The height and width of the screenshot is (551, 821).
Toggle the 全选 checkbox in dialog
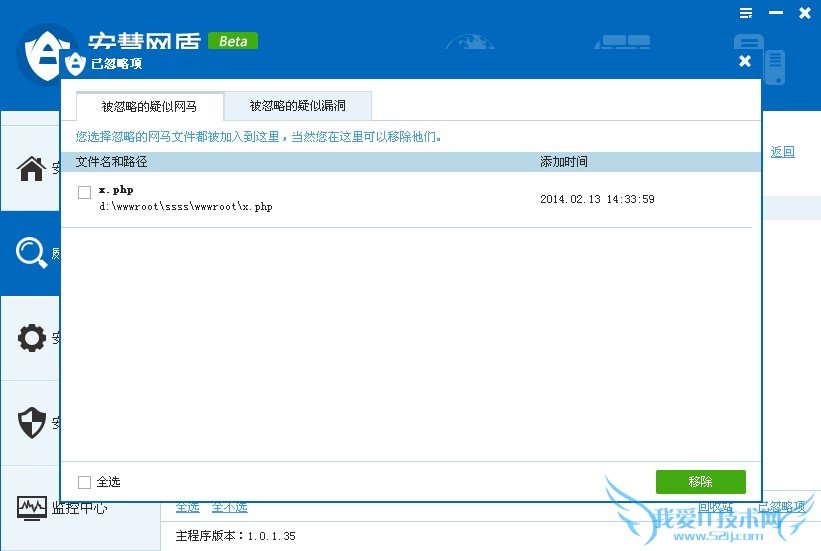click(85, 482)
